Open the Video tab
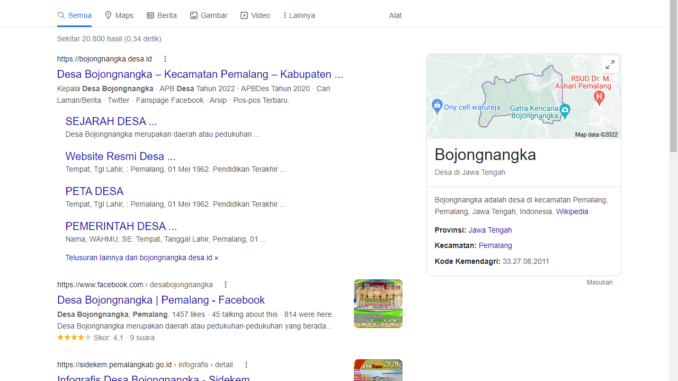Image resolution: width=678 pixels, height=381 pixels. [255, 16]
